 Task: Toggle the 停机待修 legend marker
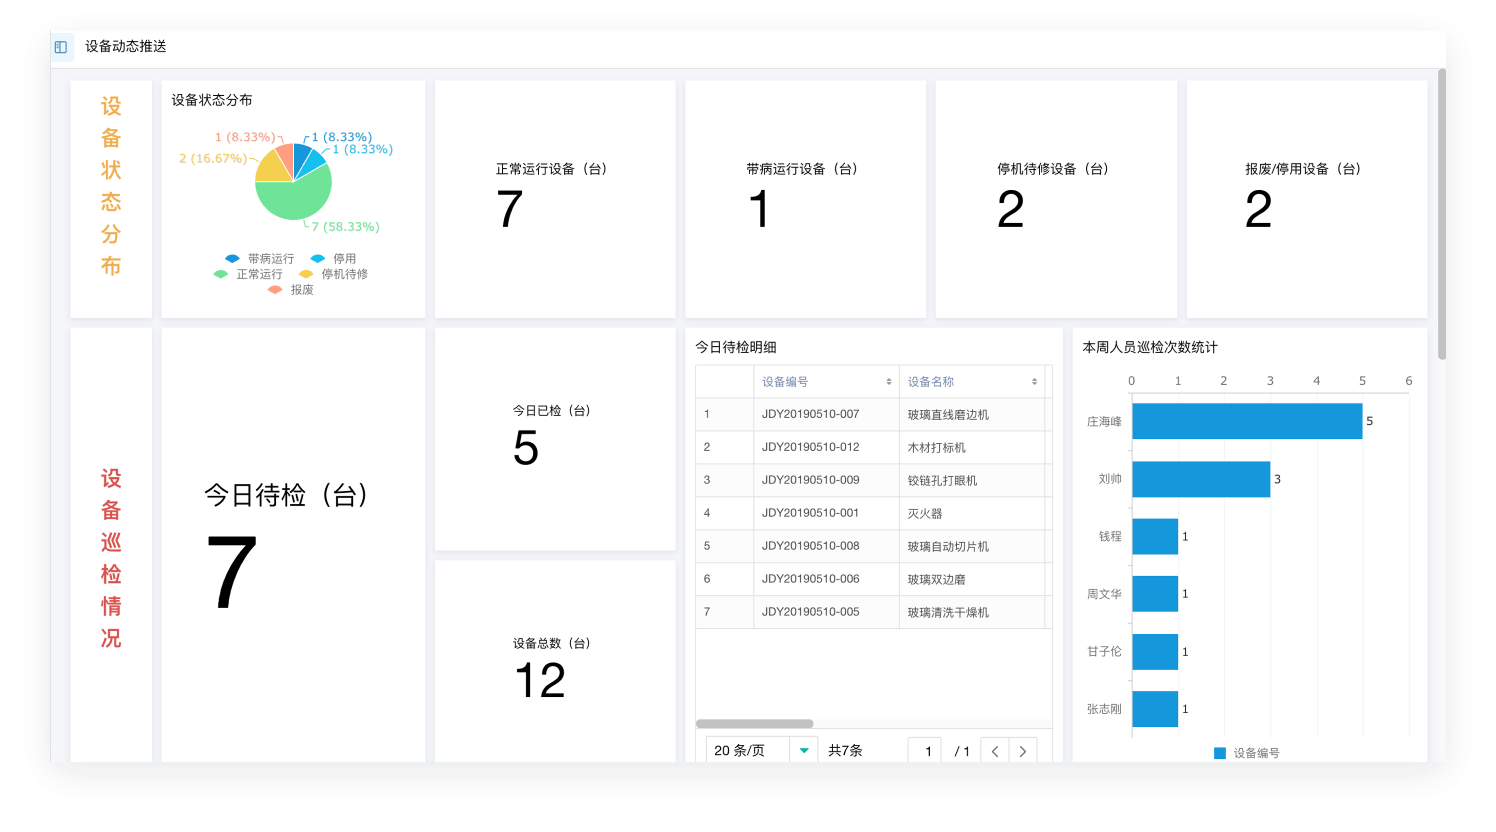(x=306, y=274)
